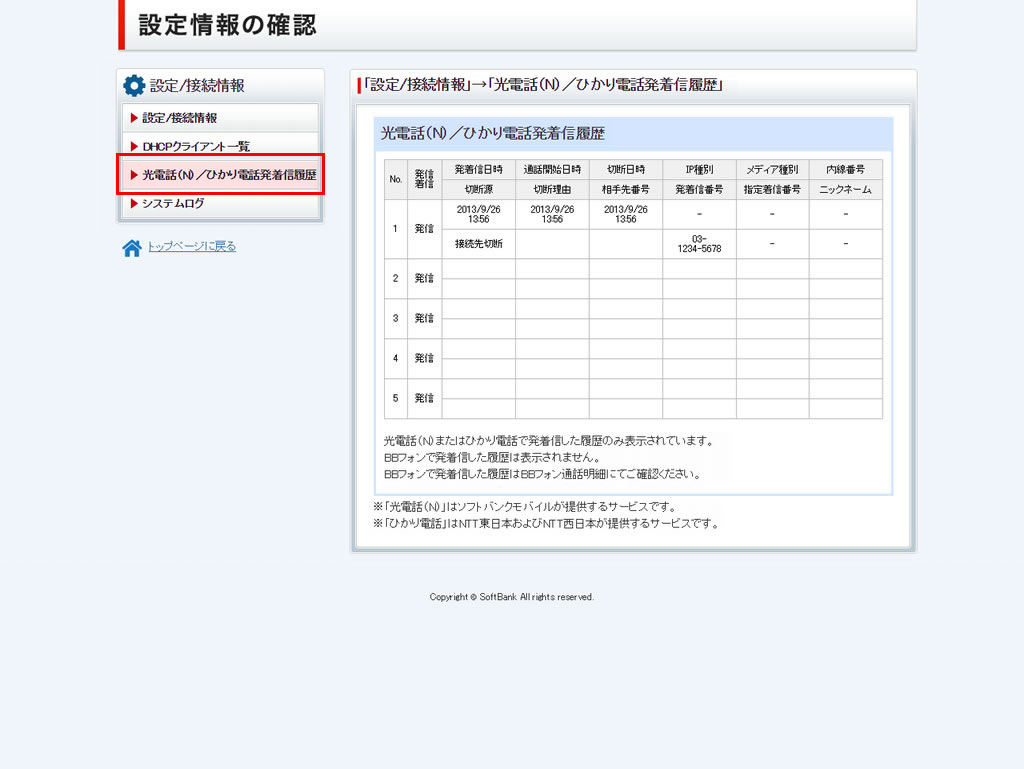Image resolution: width=1024 pixels, height=769 pixels.
Task: Click the 内線番号 column header
Action: [x=846, y=170]
